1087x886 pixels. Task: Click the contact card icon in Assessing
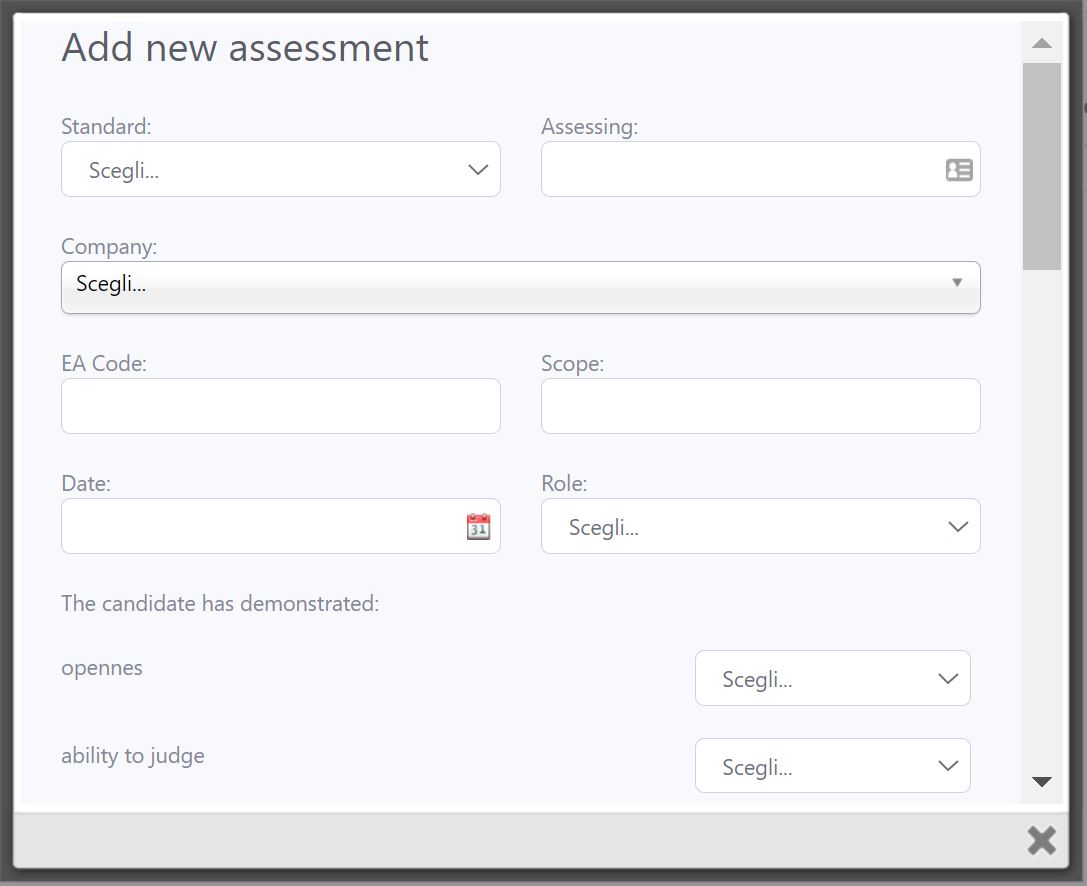click(958, 170)
